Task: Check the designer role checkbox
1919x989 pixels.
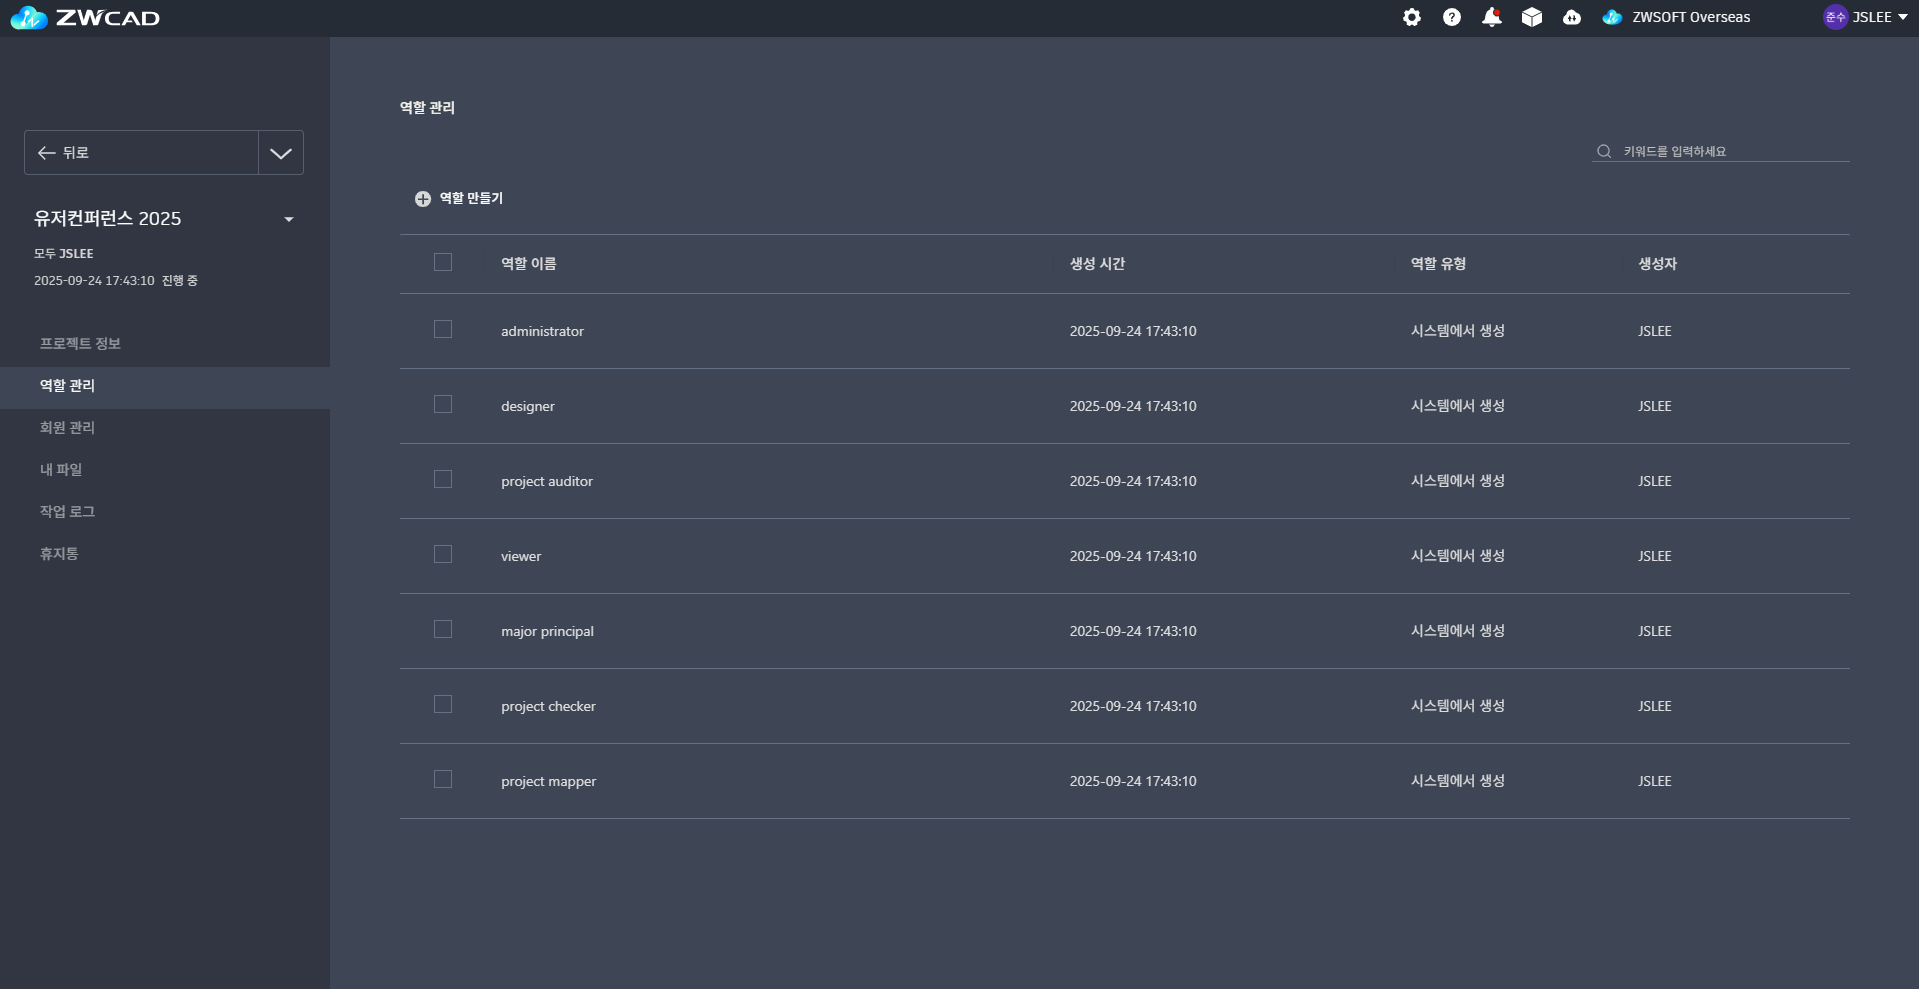Action: point(443,404)
